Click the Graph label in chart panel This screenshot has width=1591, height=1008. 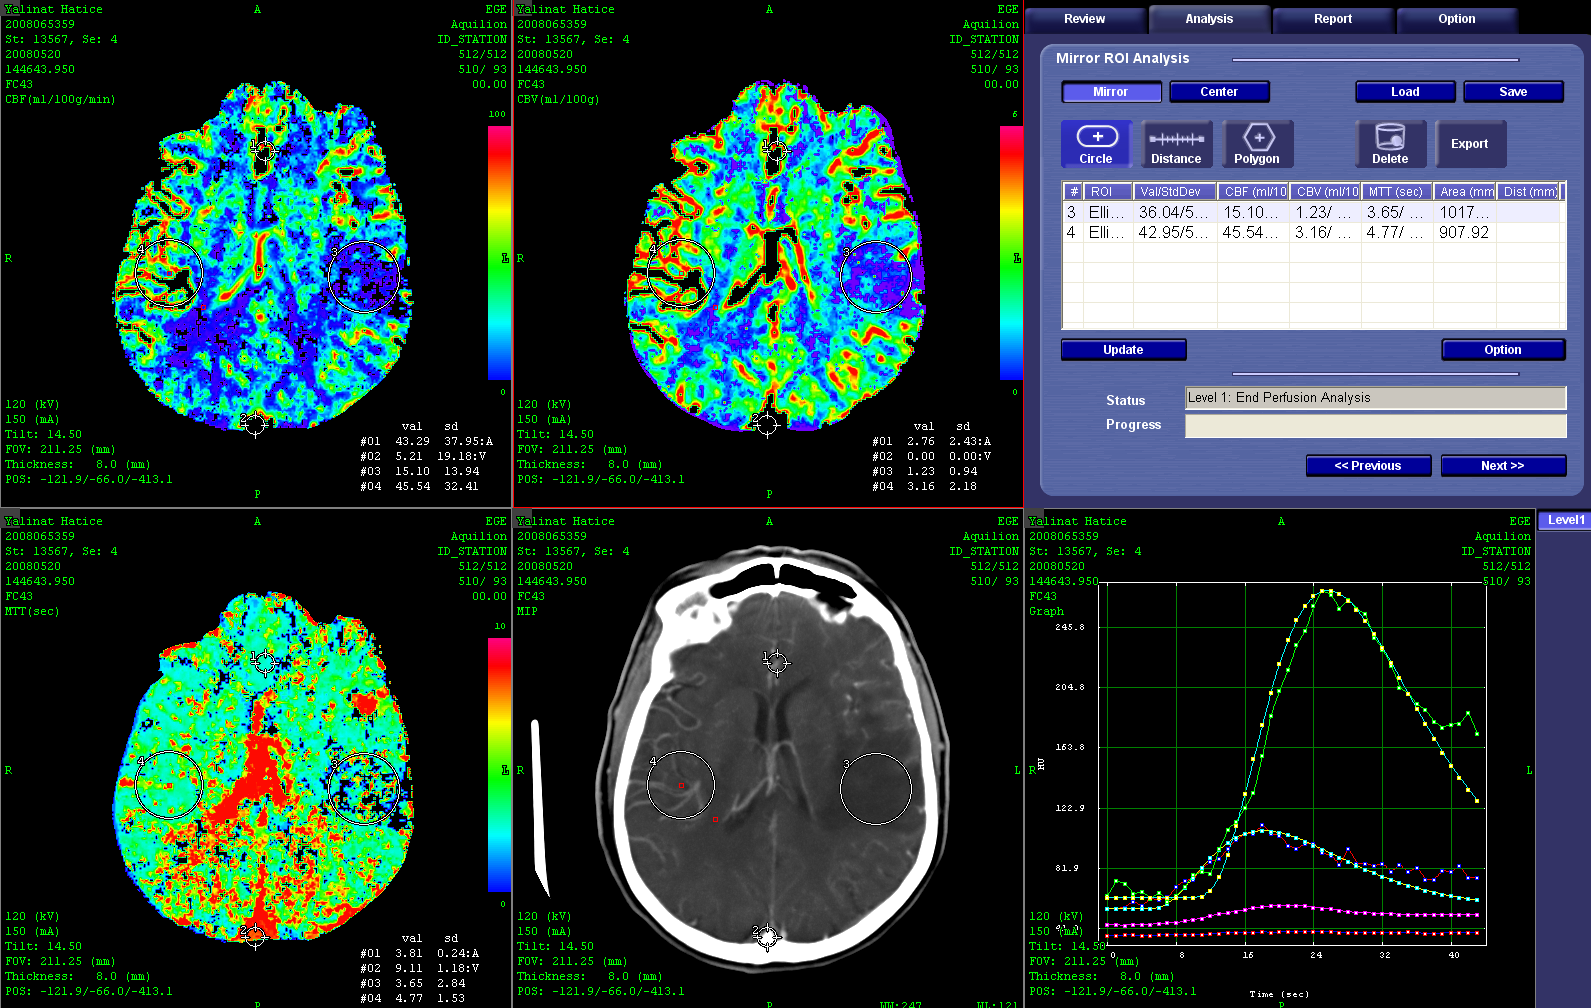pos(1047,612)
